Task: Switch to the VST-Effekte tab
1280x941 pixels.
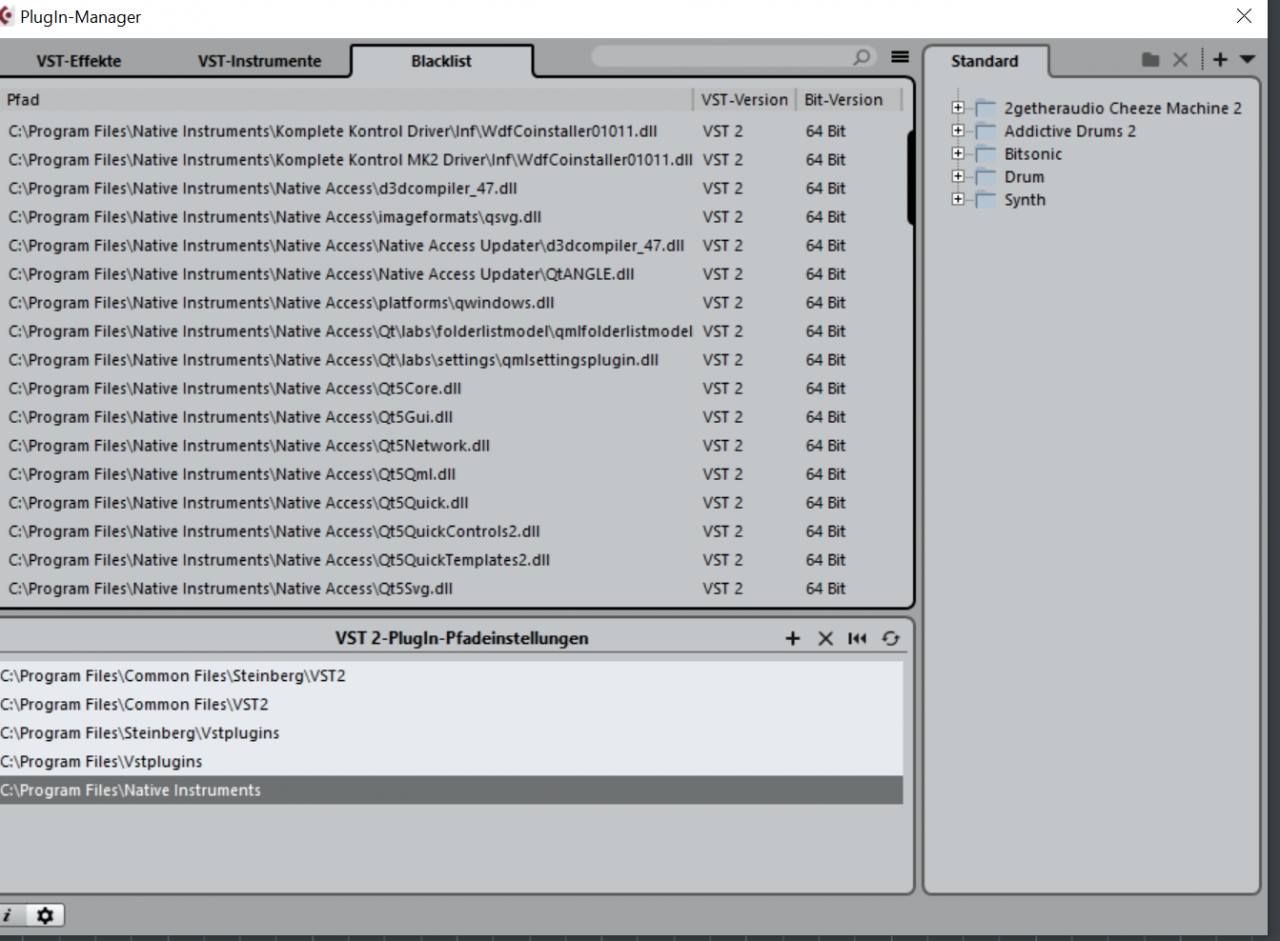Action: [x=79, y=61]
